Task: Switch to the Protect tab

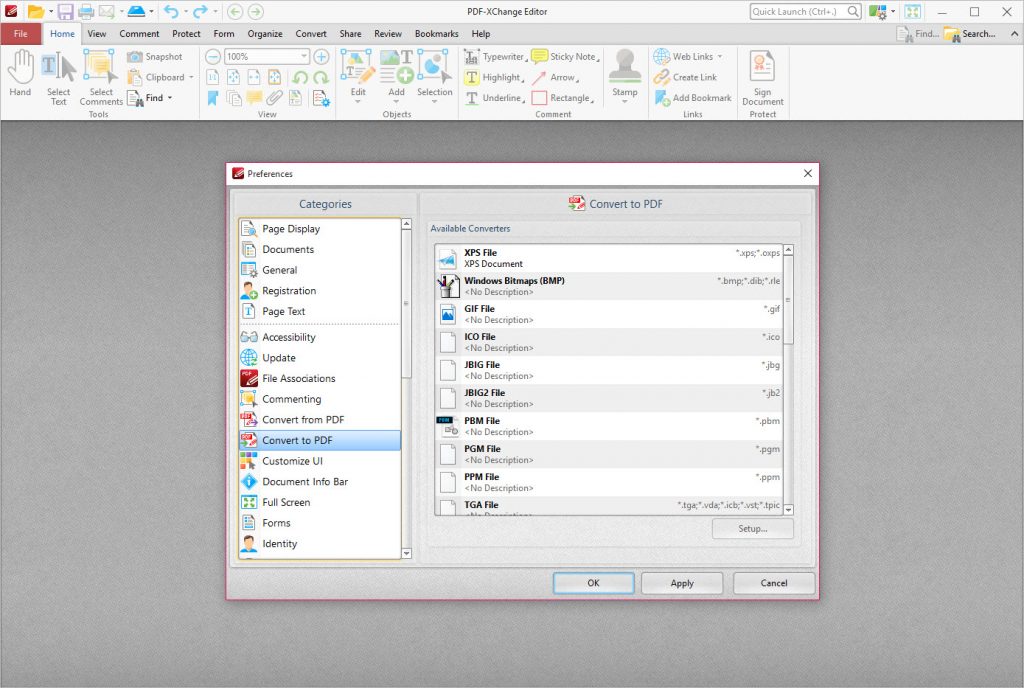Action: pyautogui.click(x=186, y=34)
